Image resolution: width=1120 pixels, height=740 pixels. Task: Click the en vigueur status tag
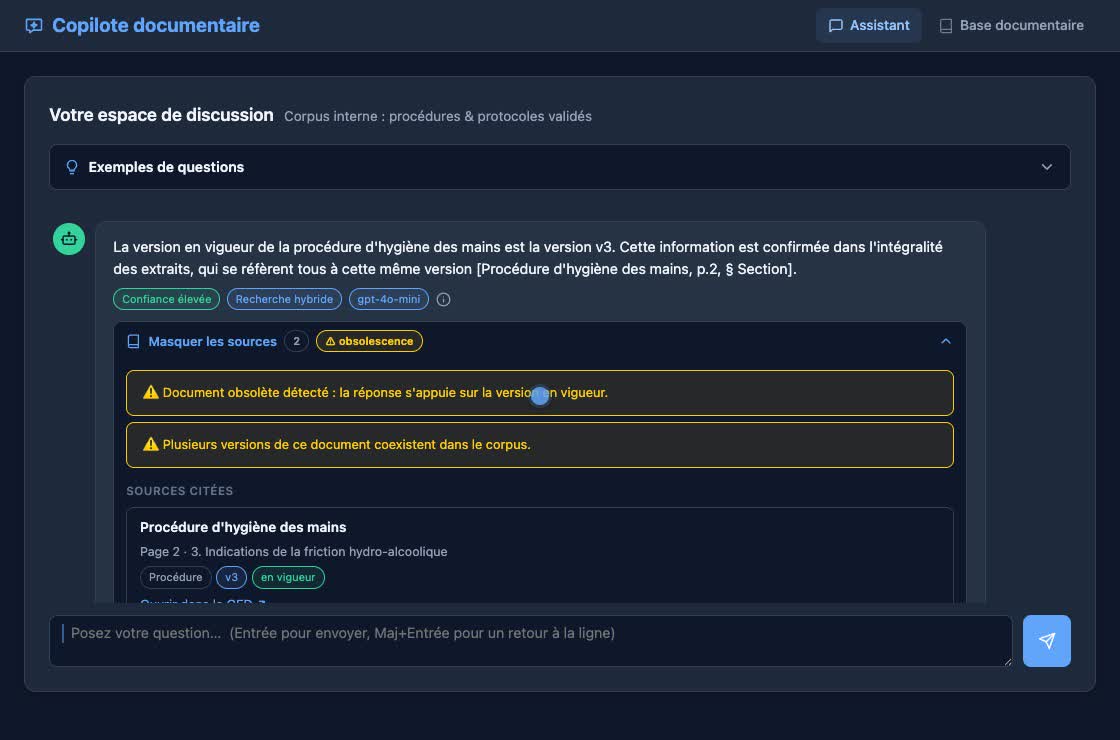(x=288, y=577)
